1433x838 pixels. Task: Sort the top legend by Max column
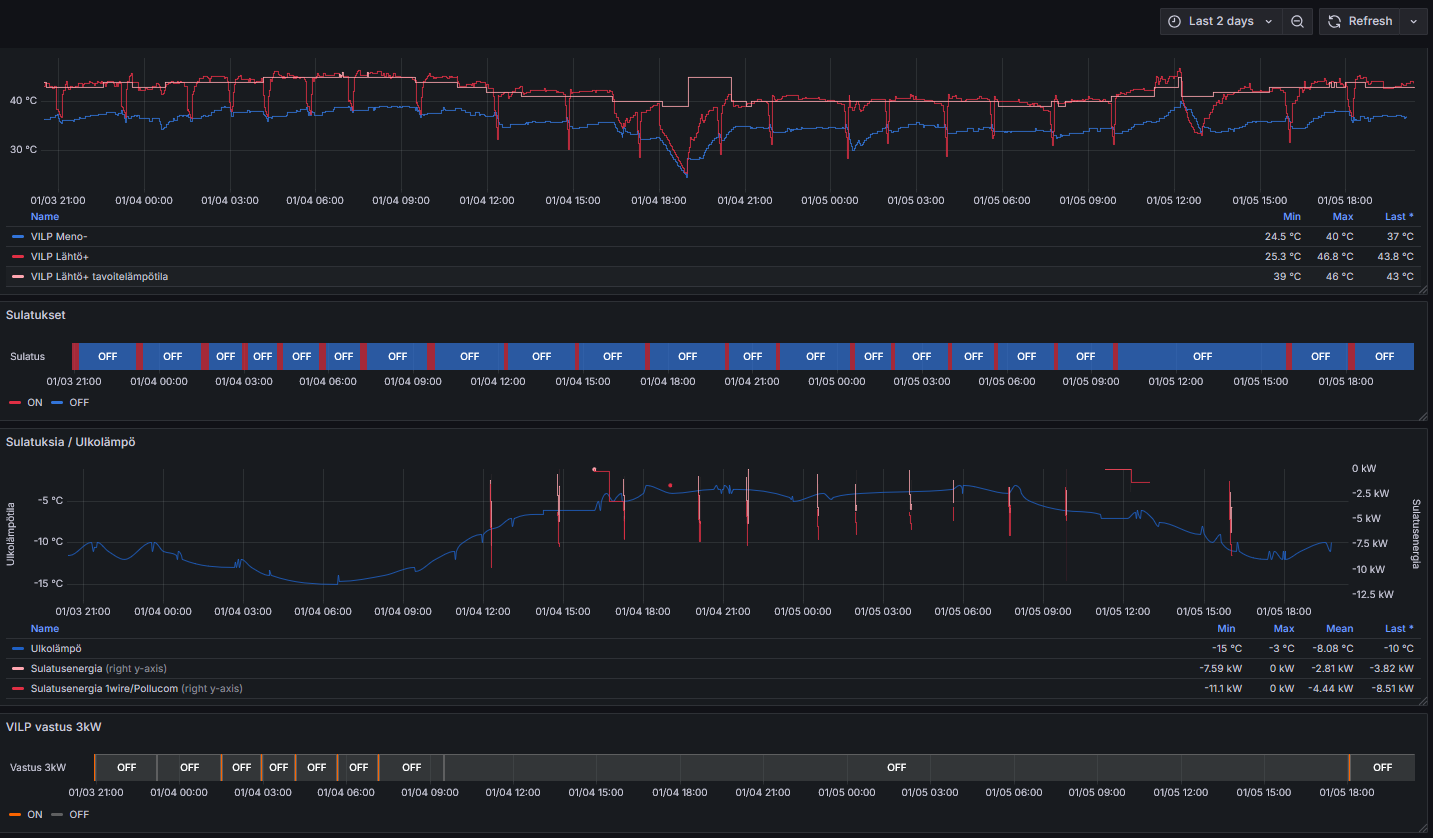pos(1342,217)
